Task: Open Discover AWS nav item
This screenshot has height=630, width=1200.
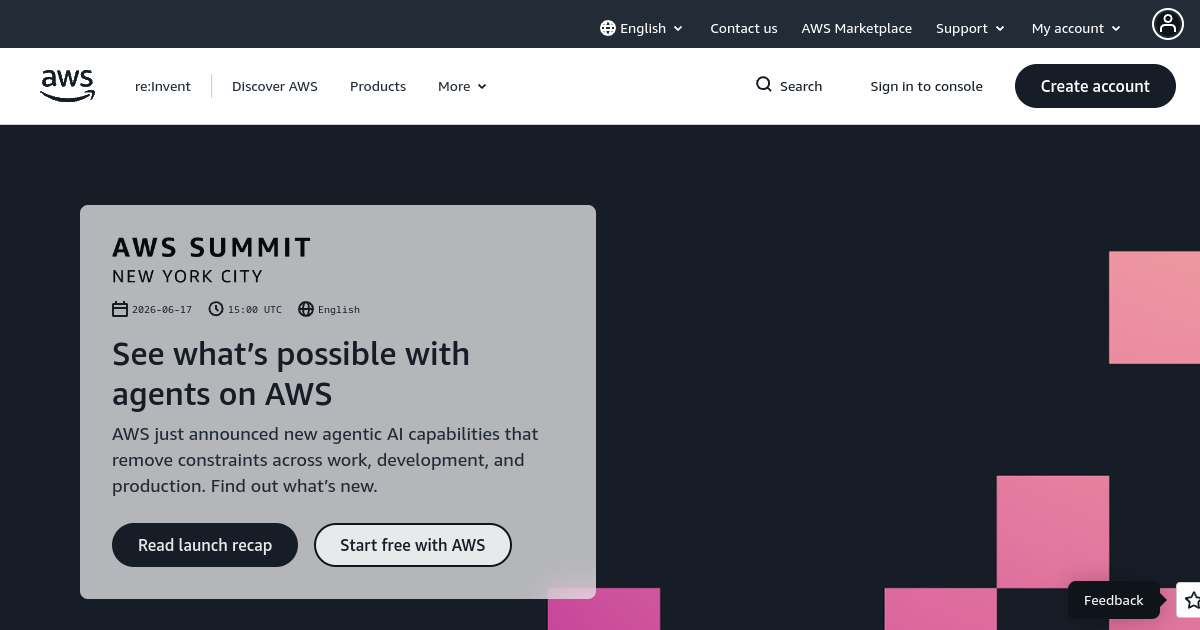Action: 275,86
